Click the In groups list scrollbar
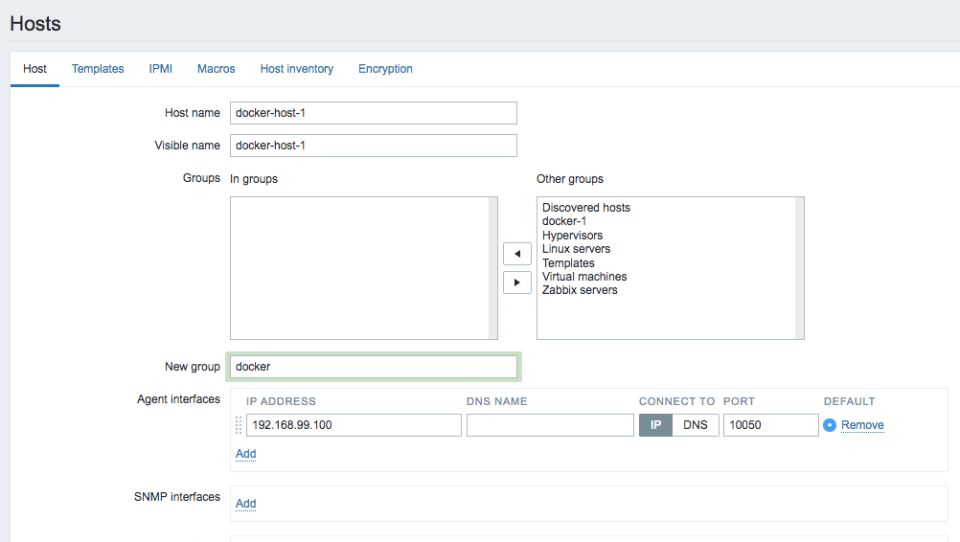 [493, 268]
